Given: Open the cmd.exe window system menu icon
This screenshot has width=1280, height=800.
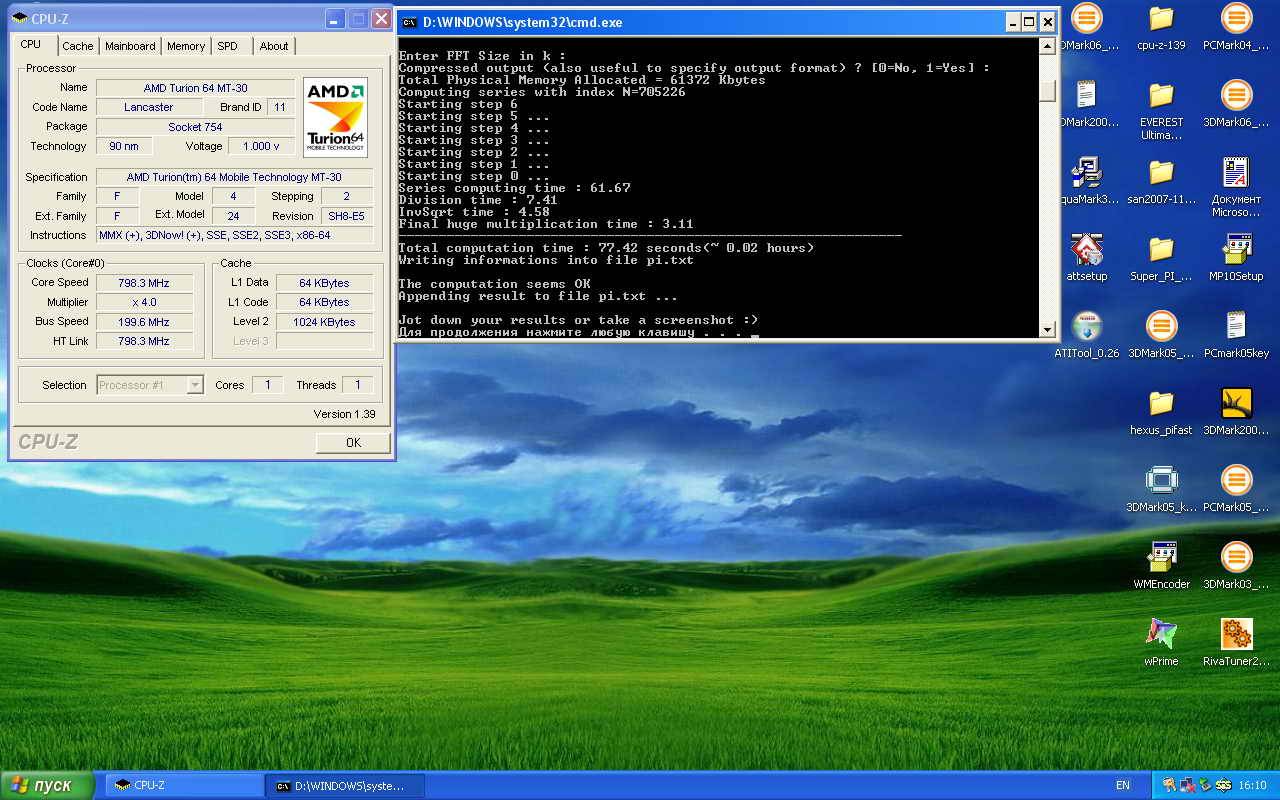Looking at the screenshot, I should tap(409, 22).
